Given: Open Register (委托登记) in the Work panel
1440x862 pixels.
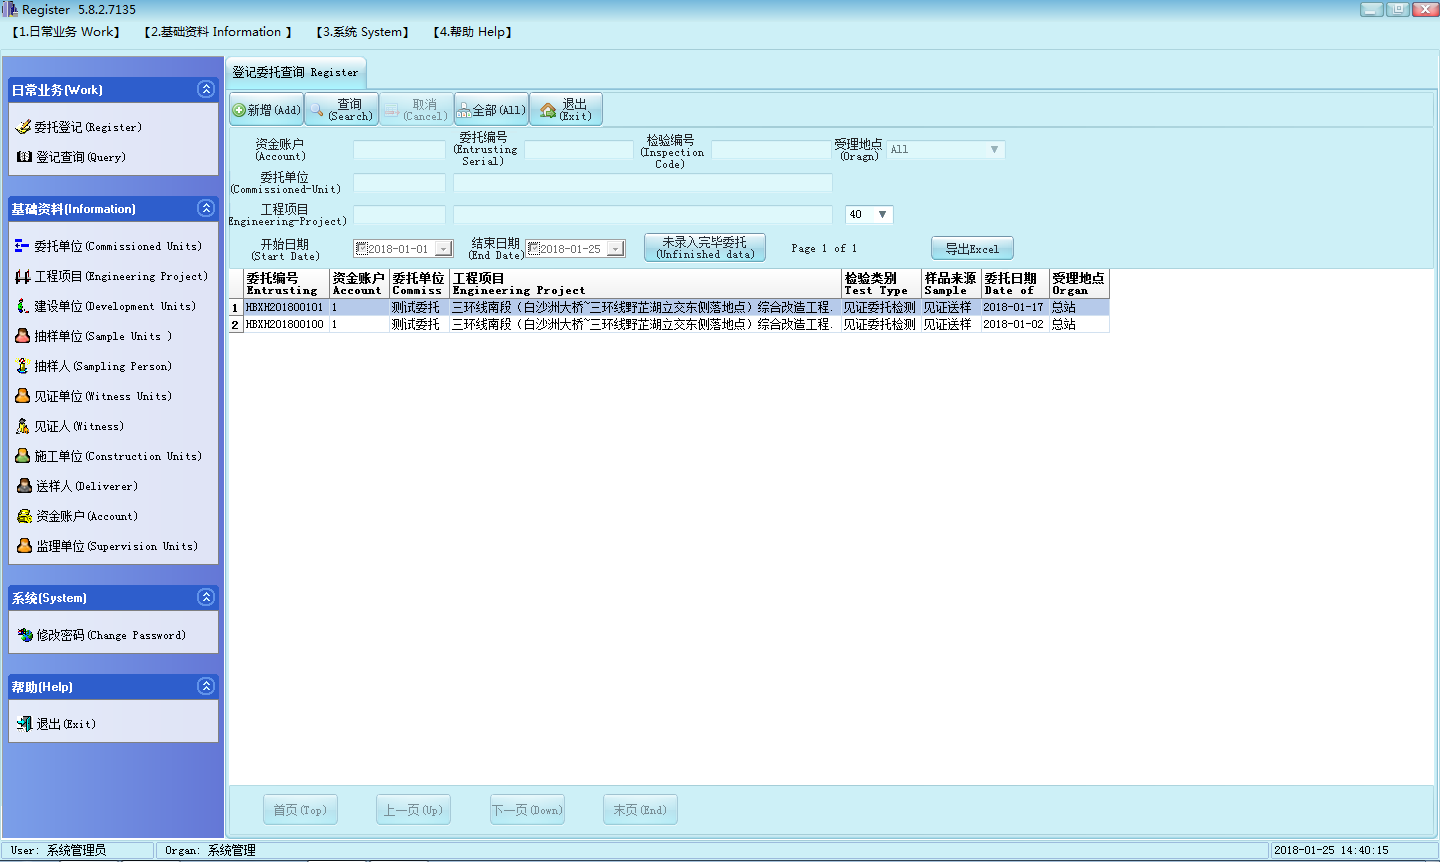Looking at the screenshot, I should coord(87,127).
